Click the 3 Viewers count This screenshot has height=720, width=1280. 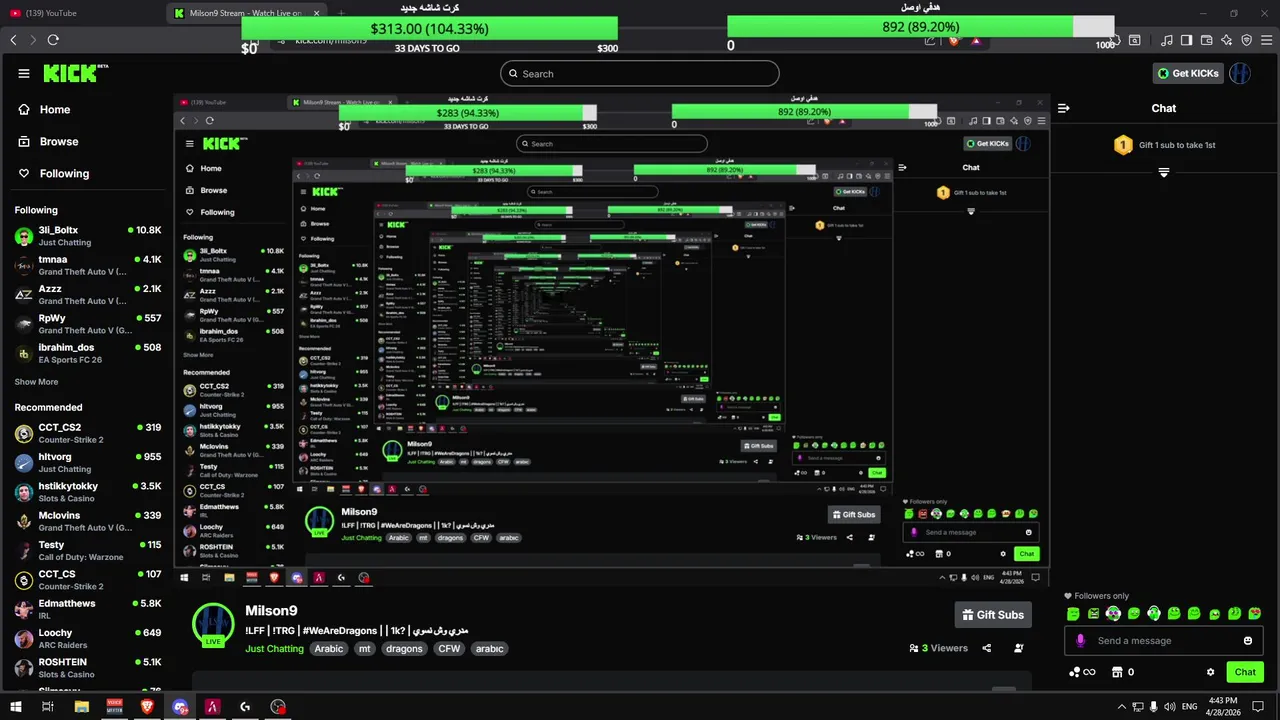(938, 648)
